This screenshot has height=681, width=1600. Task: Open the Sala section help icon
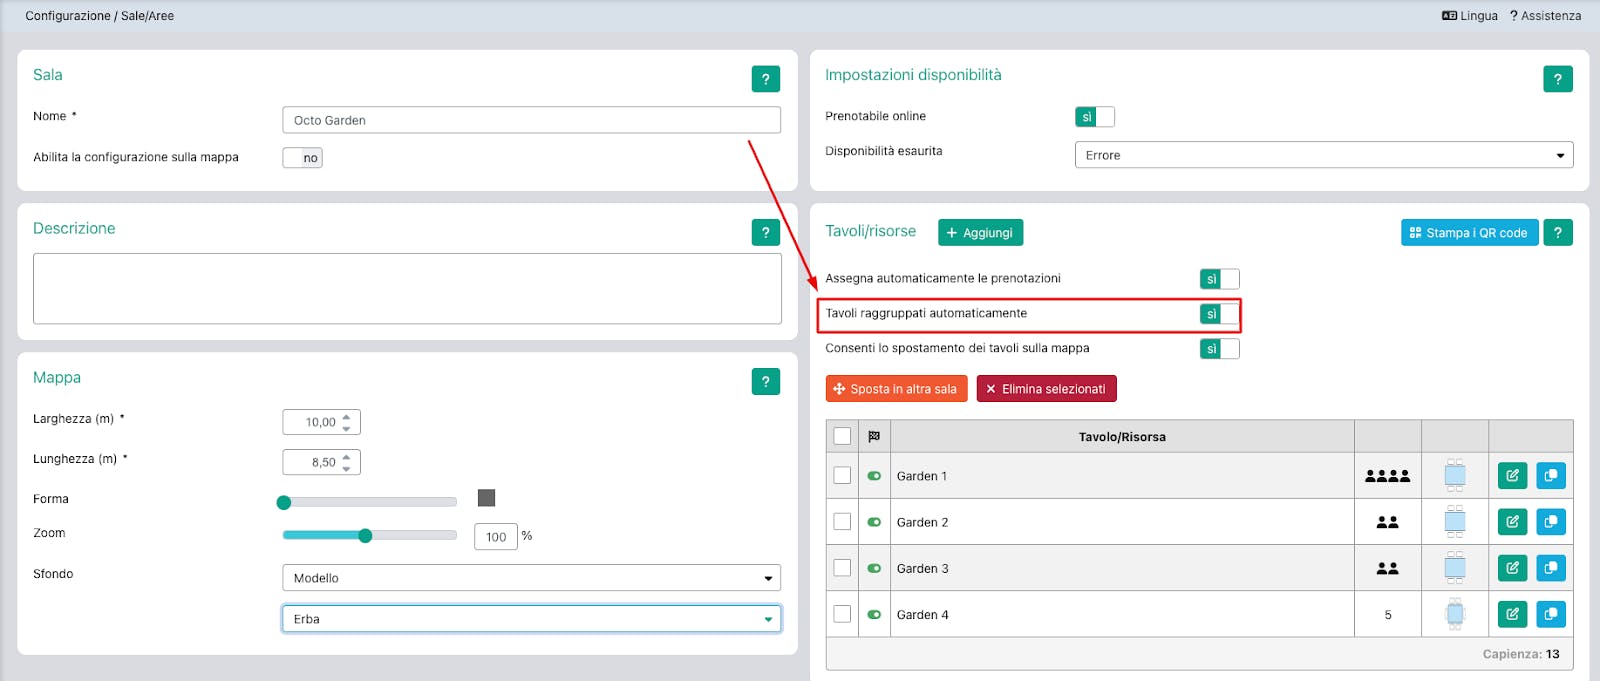[x=765, y=79]
